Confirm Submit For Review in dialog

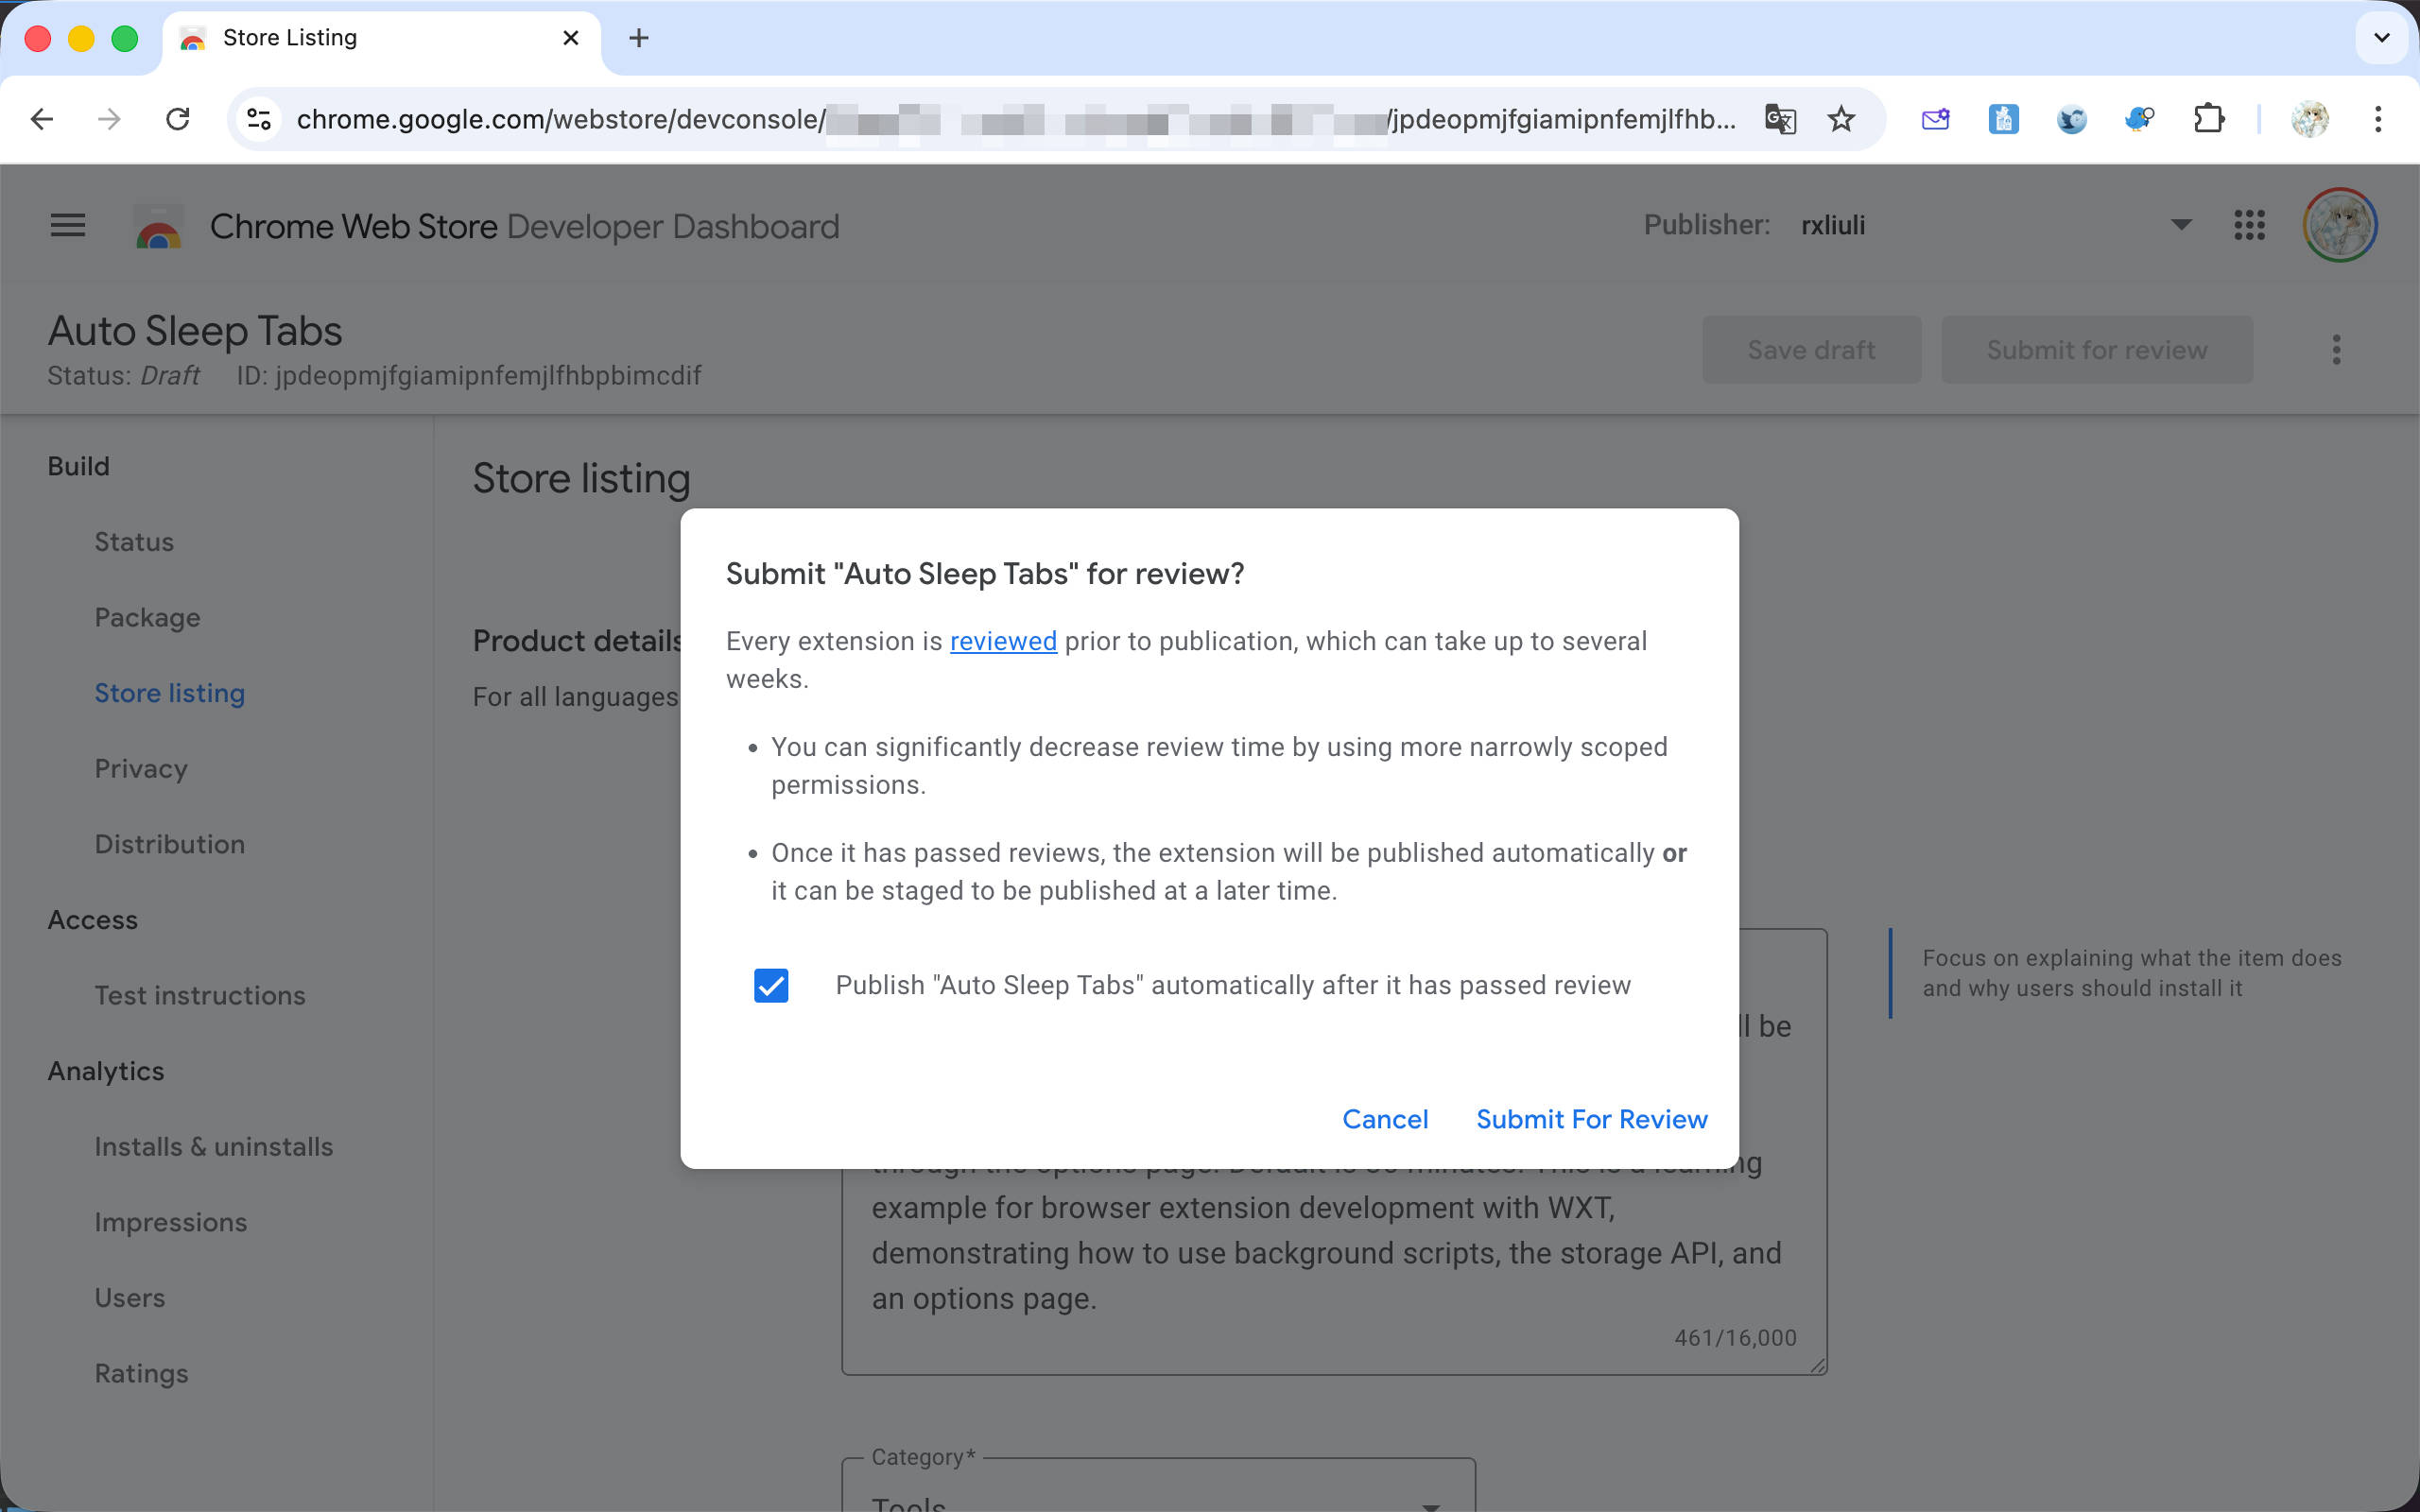pos(1591,1119)
